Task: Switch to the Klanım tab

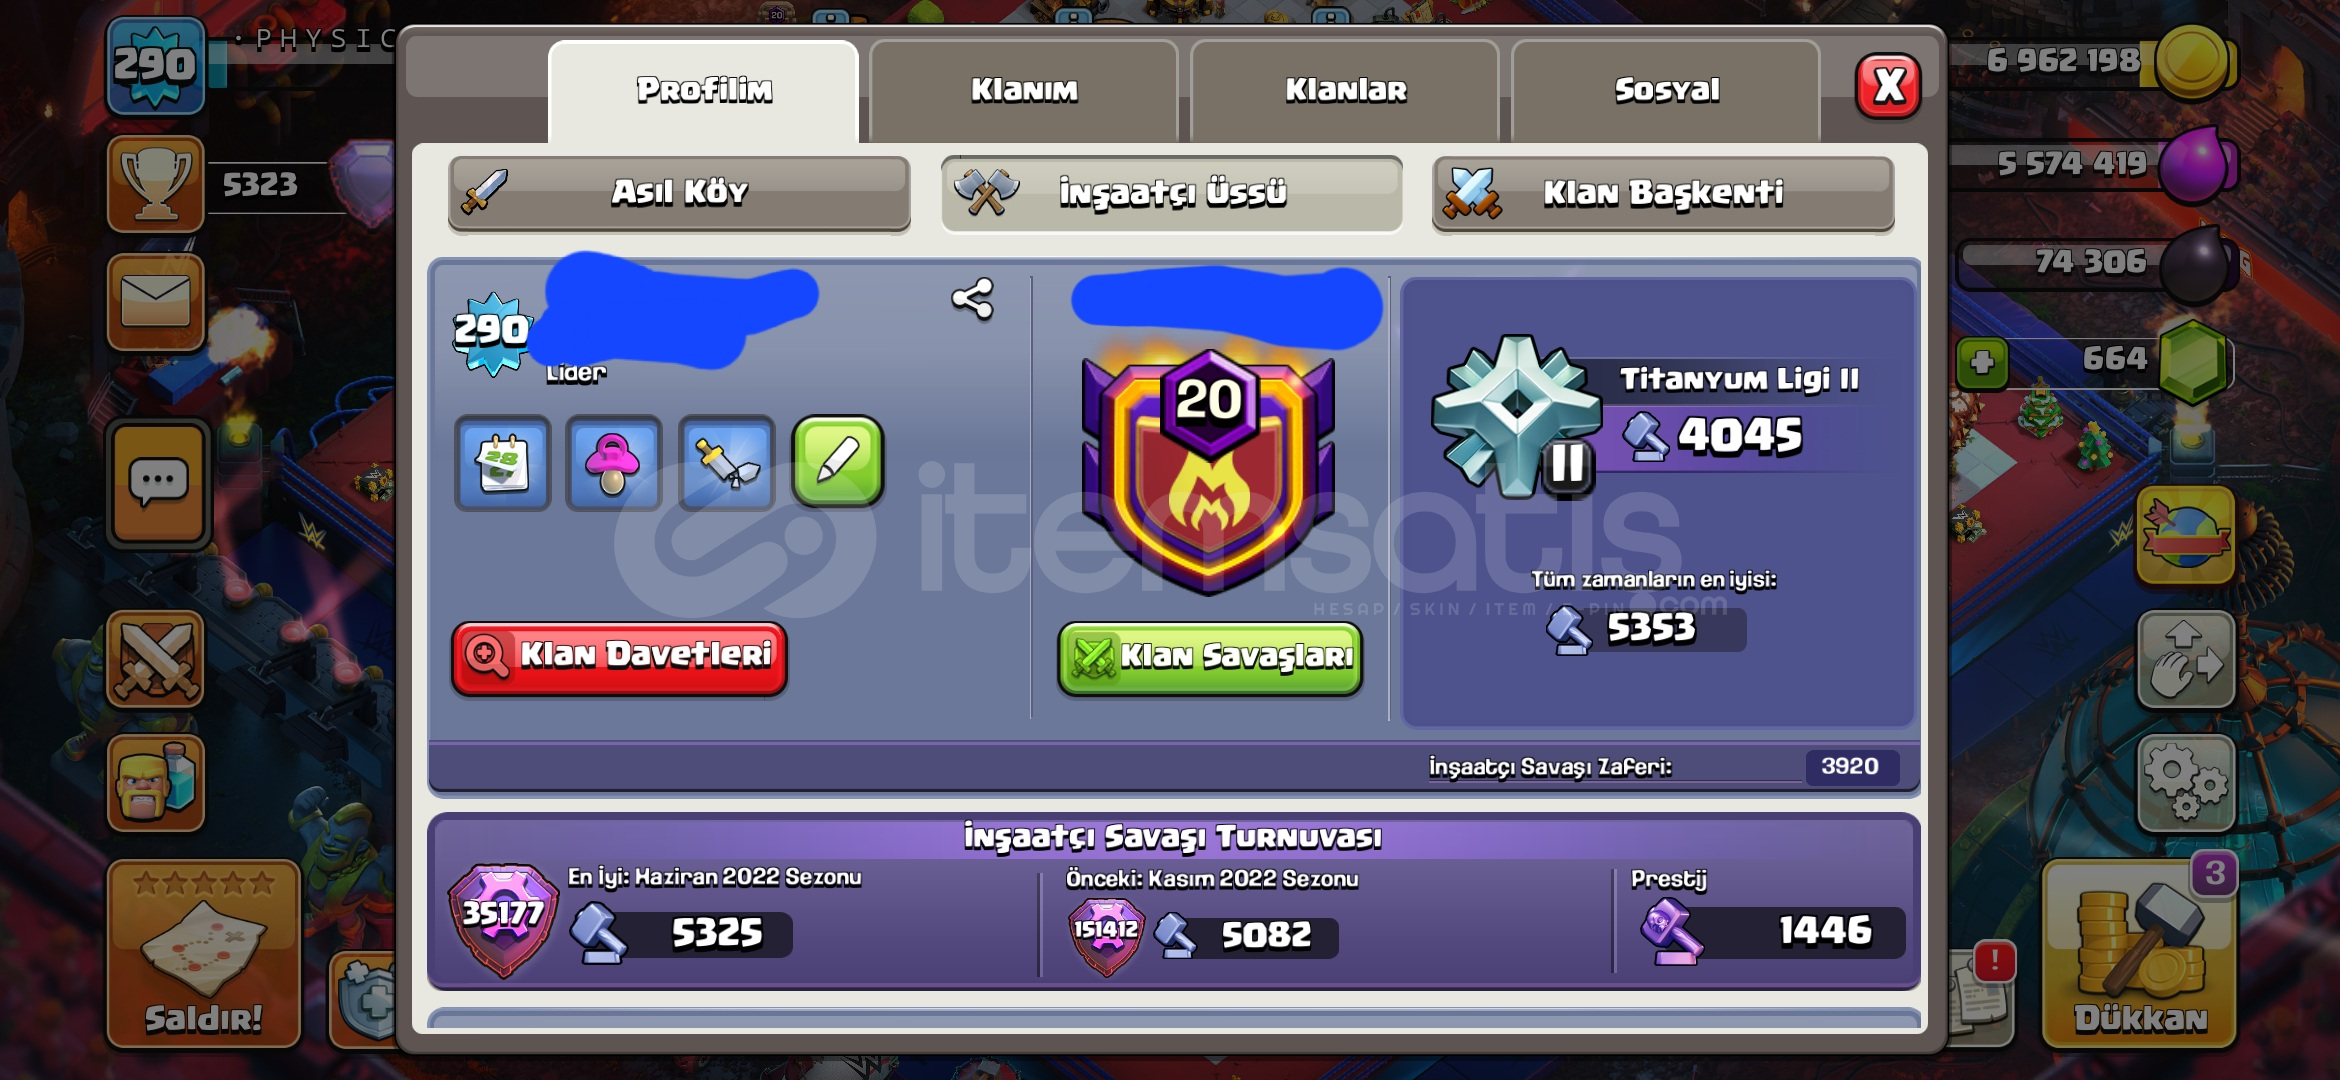Action: tap(1024, 91)
